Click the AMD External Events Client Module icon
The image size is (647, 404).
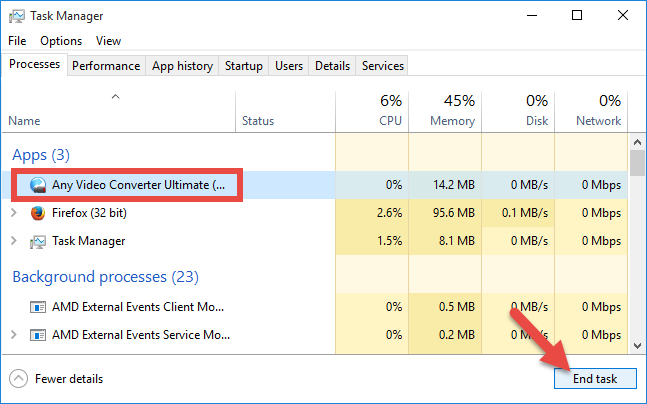pyautogui.click(x=38, y=307)
